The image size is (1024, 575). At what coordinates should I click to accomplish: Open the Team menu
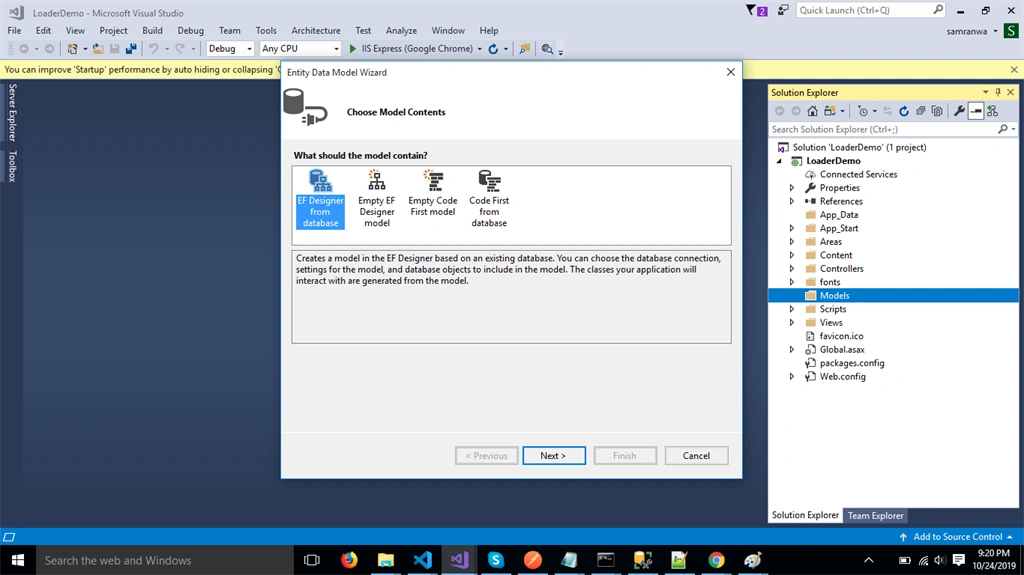[229, 31]
